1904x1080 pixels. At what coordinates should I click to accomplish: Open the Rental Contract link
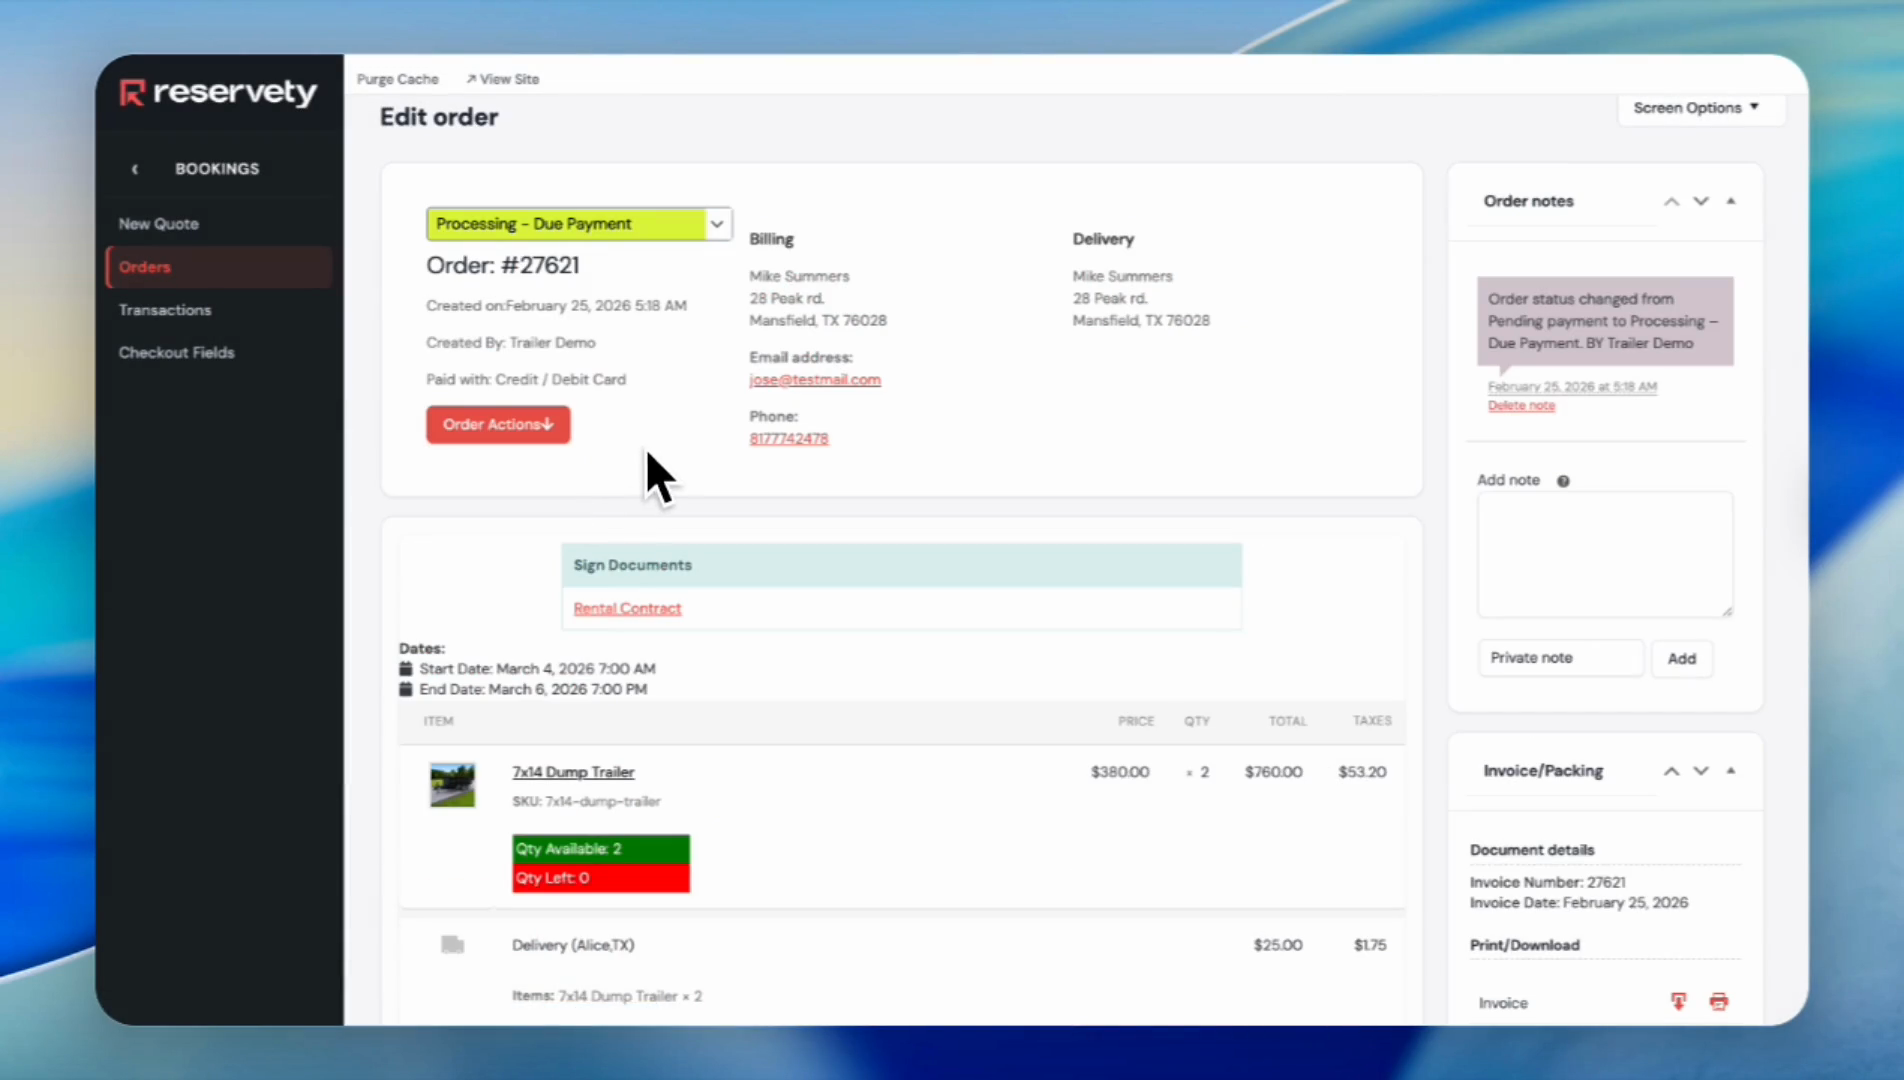point(627,608)
